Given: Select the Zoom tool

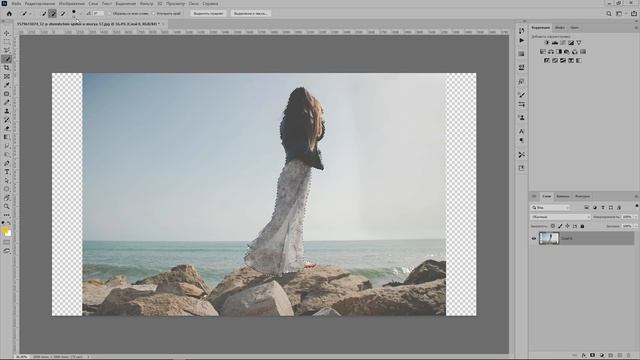Looking at the screenshot, I should click(7, 207).
